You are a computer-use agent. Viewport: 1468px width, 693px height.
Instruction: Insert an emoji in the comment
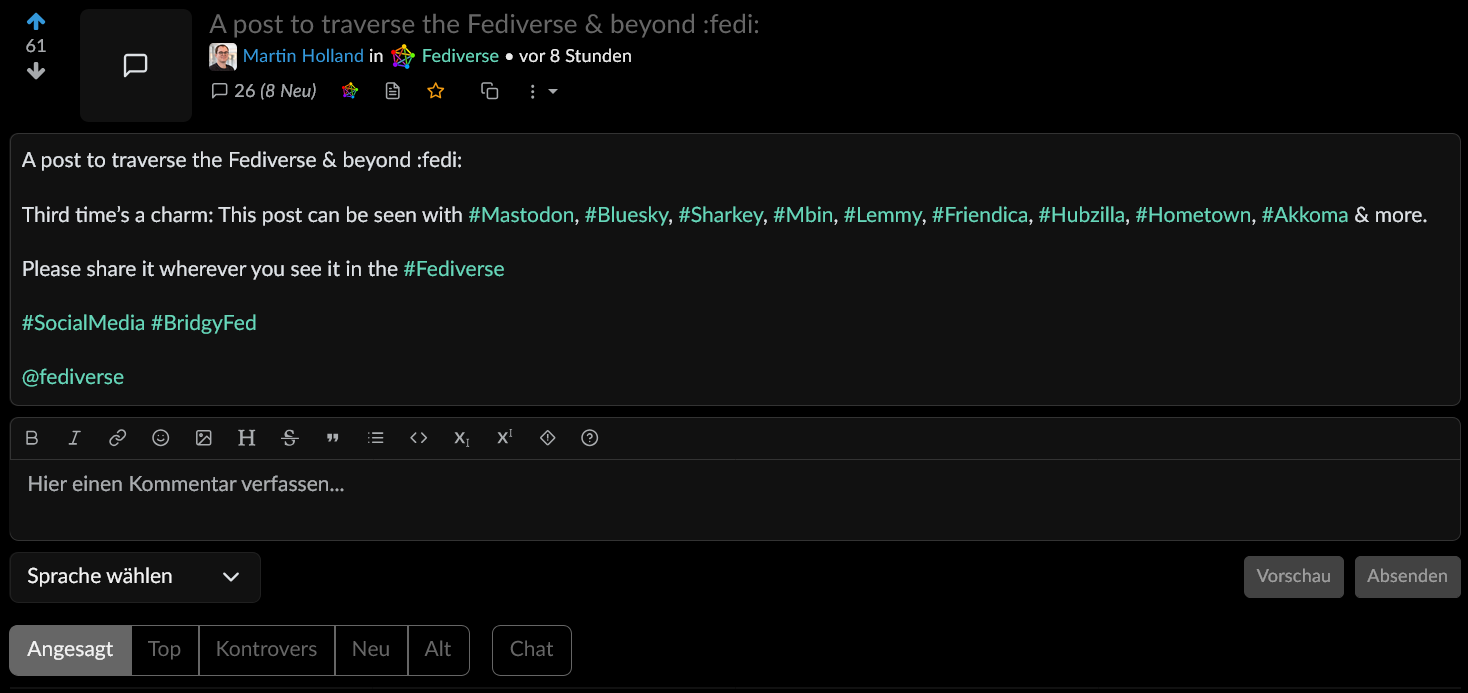160,438
